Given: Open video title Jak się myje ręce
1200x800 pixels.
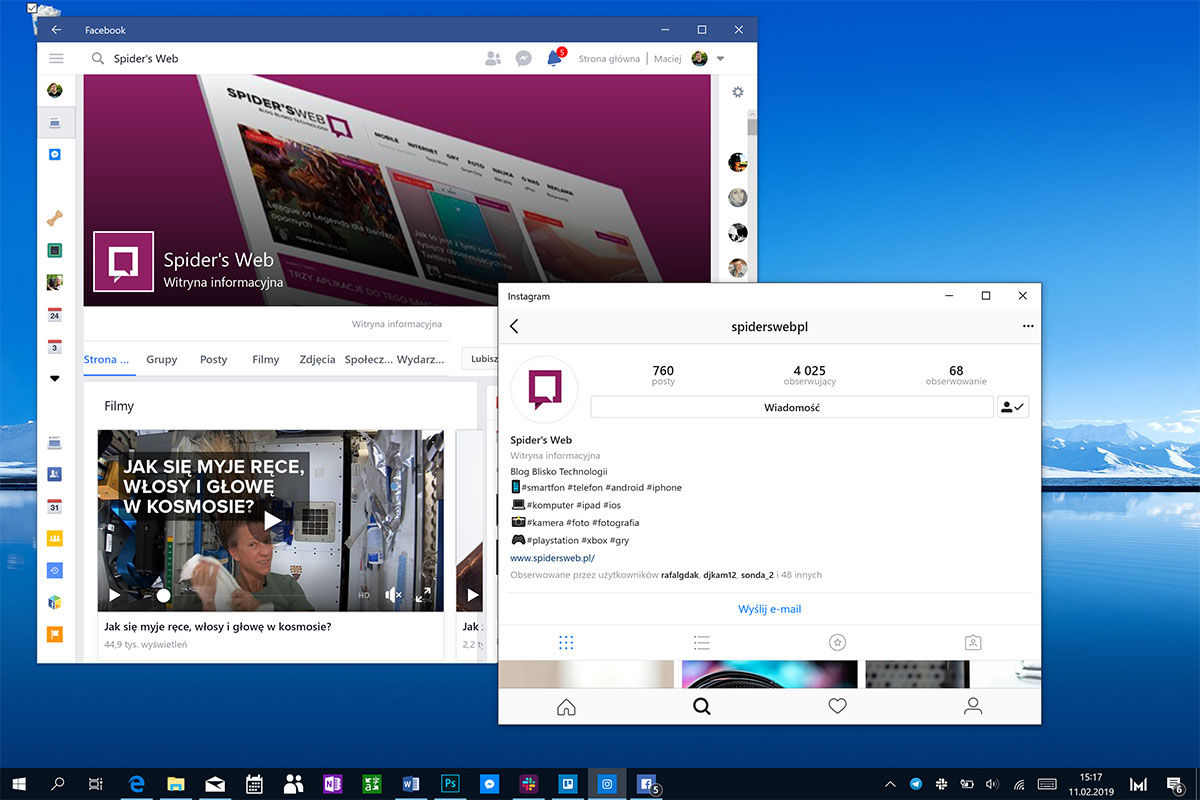Looking at the screenshot, I should click(218, 627).
